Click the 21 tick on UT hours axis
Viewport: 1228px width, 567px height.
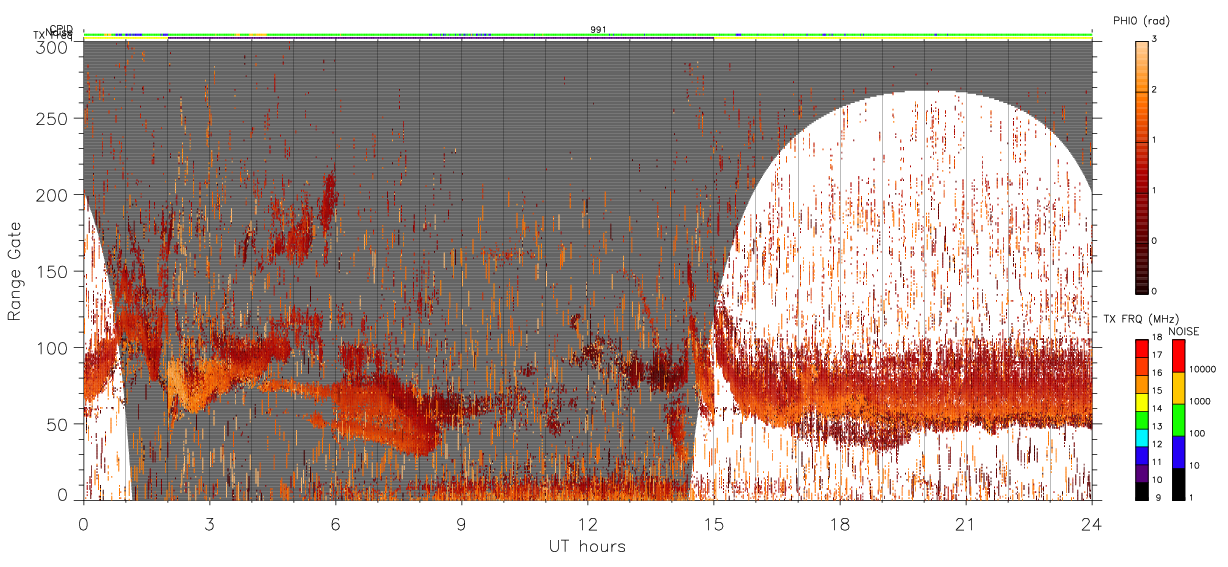965,523
